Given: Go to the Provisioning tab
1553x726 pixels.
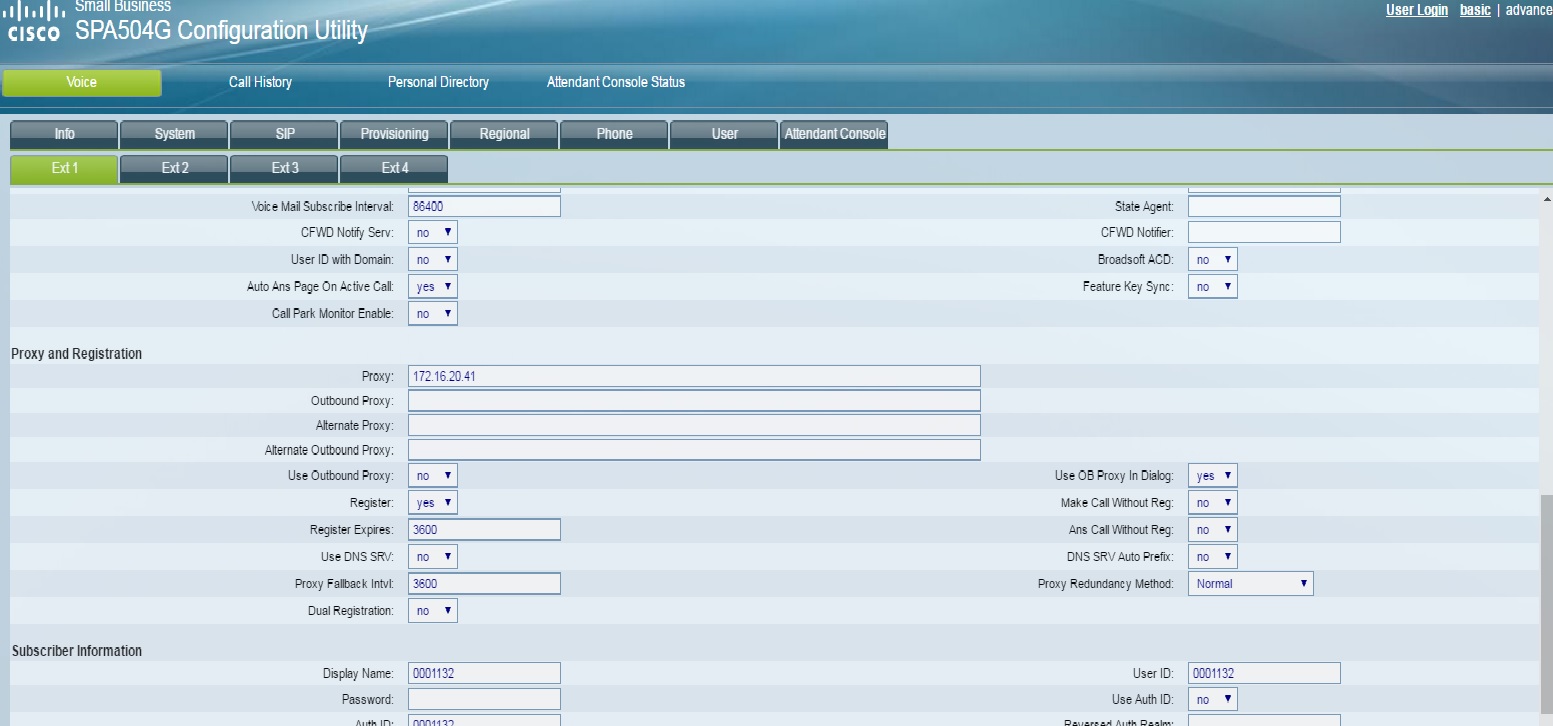Looking at the screenshot, I should [x=394, y=134].
